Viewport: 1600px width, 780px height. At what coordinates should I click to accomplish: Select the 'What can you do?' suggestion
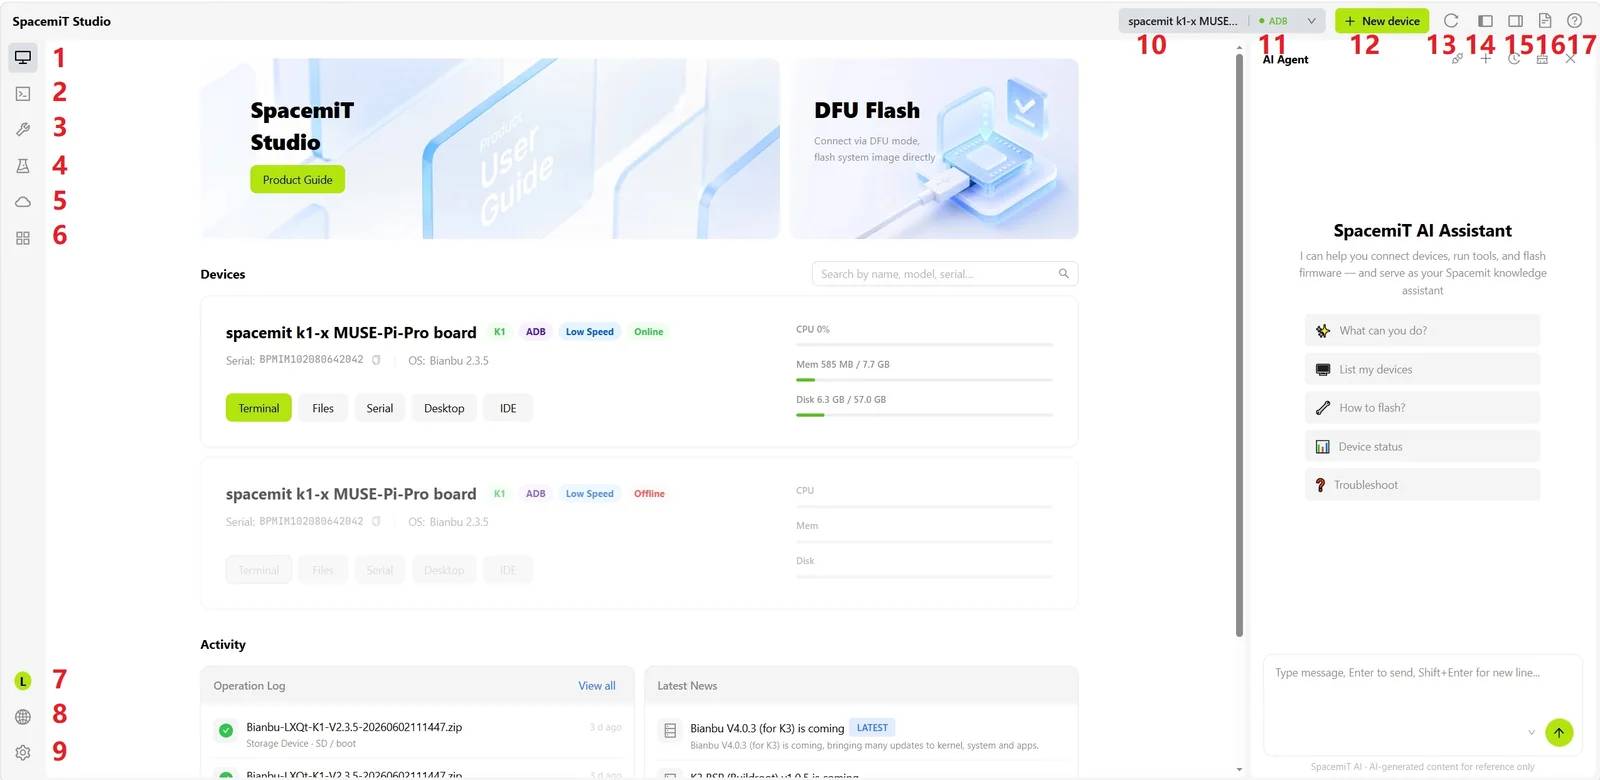[1422, 331]
